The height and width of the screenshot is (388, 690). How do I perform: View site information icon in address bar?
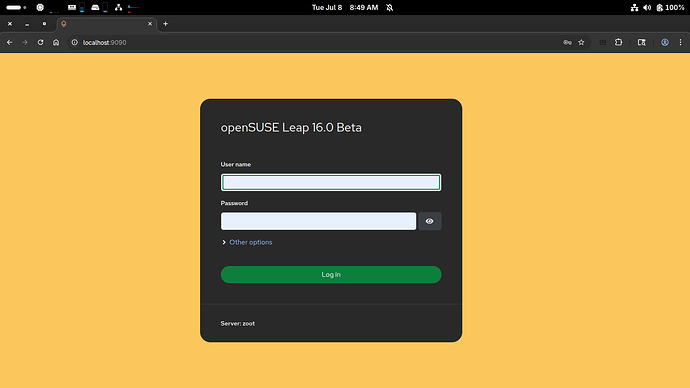(x=74, y=43)
